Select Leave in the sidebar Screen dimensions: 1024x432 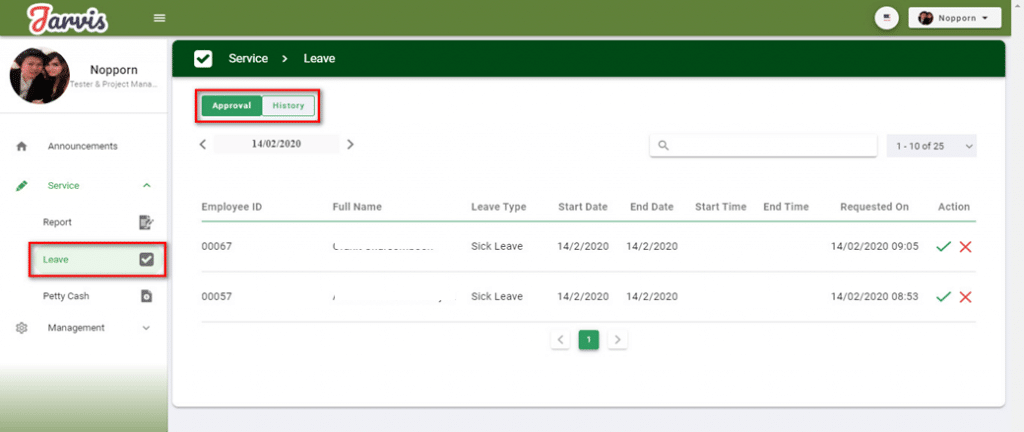[97, 260]
